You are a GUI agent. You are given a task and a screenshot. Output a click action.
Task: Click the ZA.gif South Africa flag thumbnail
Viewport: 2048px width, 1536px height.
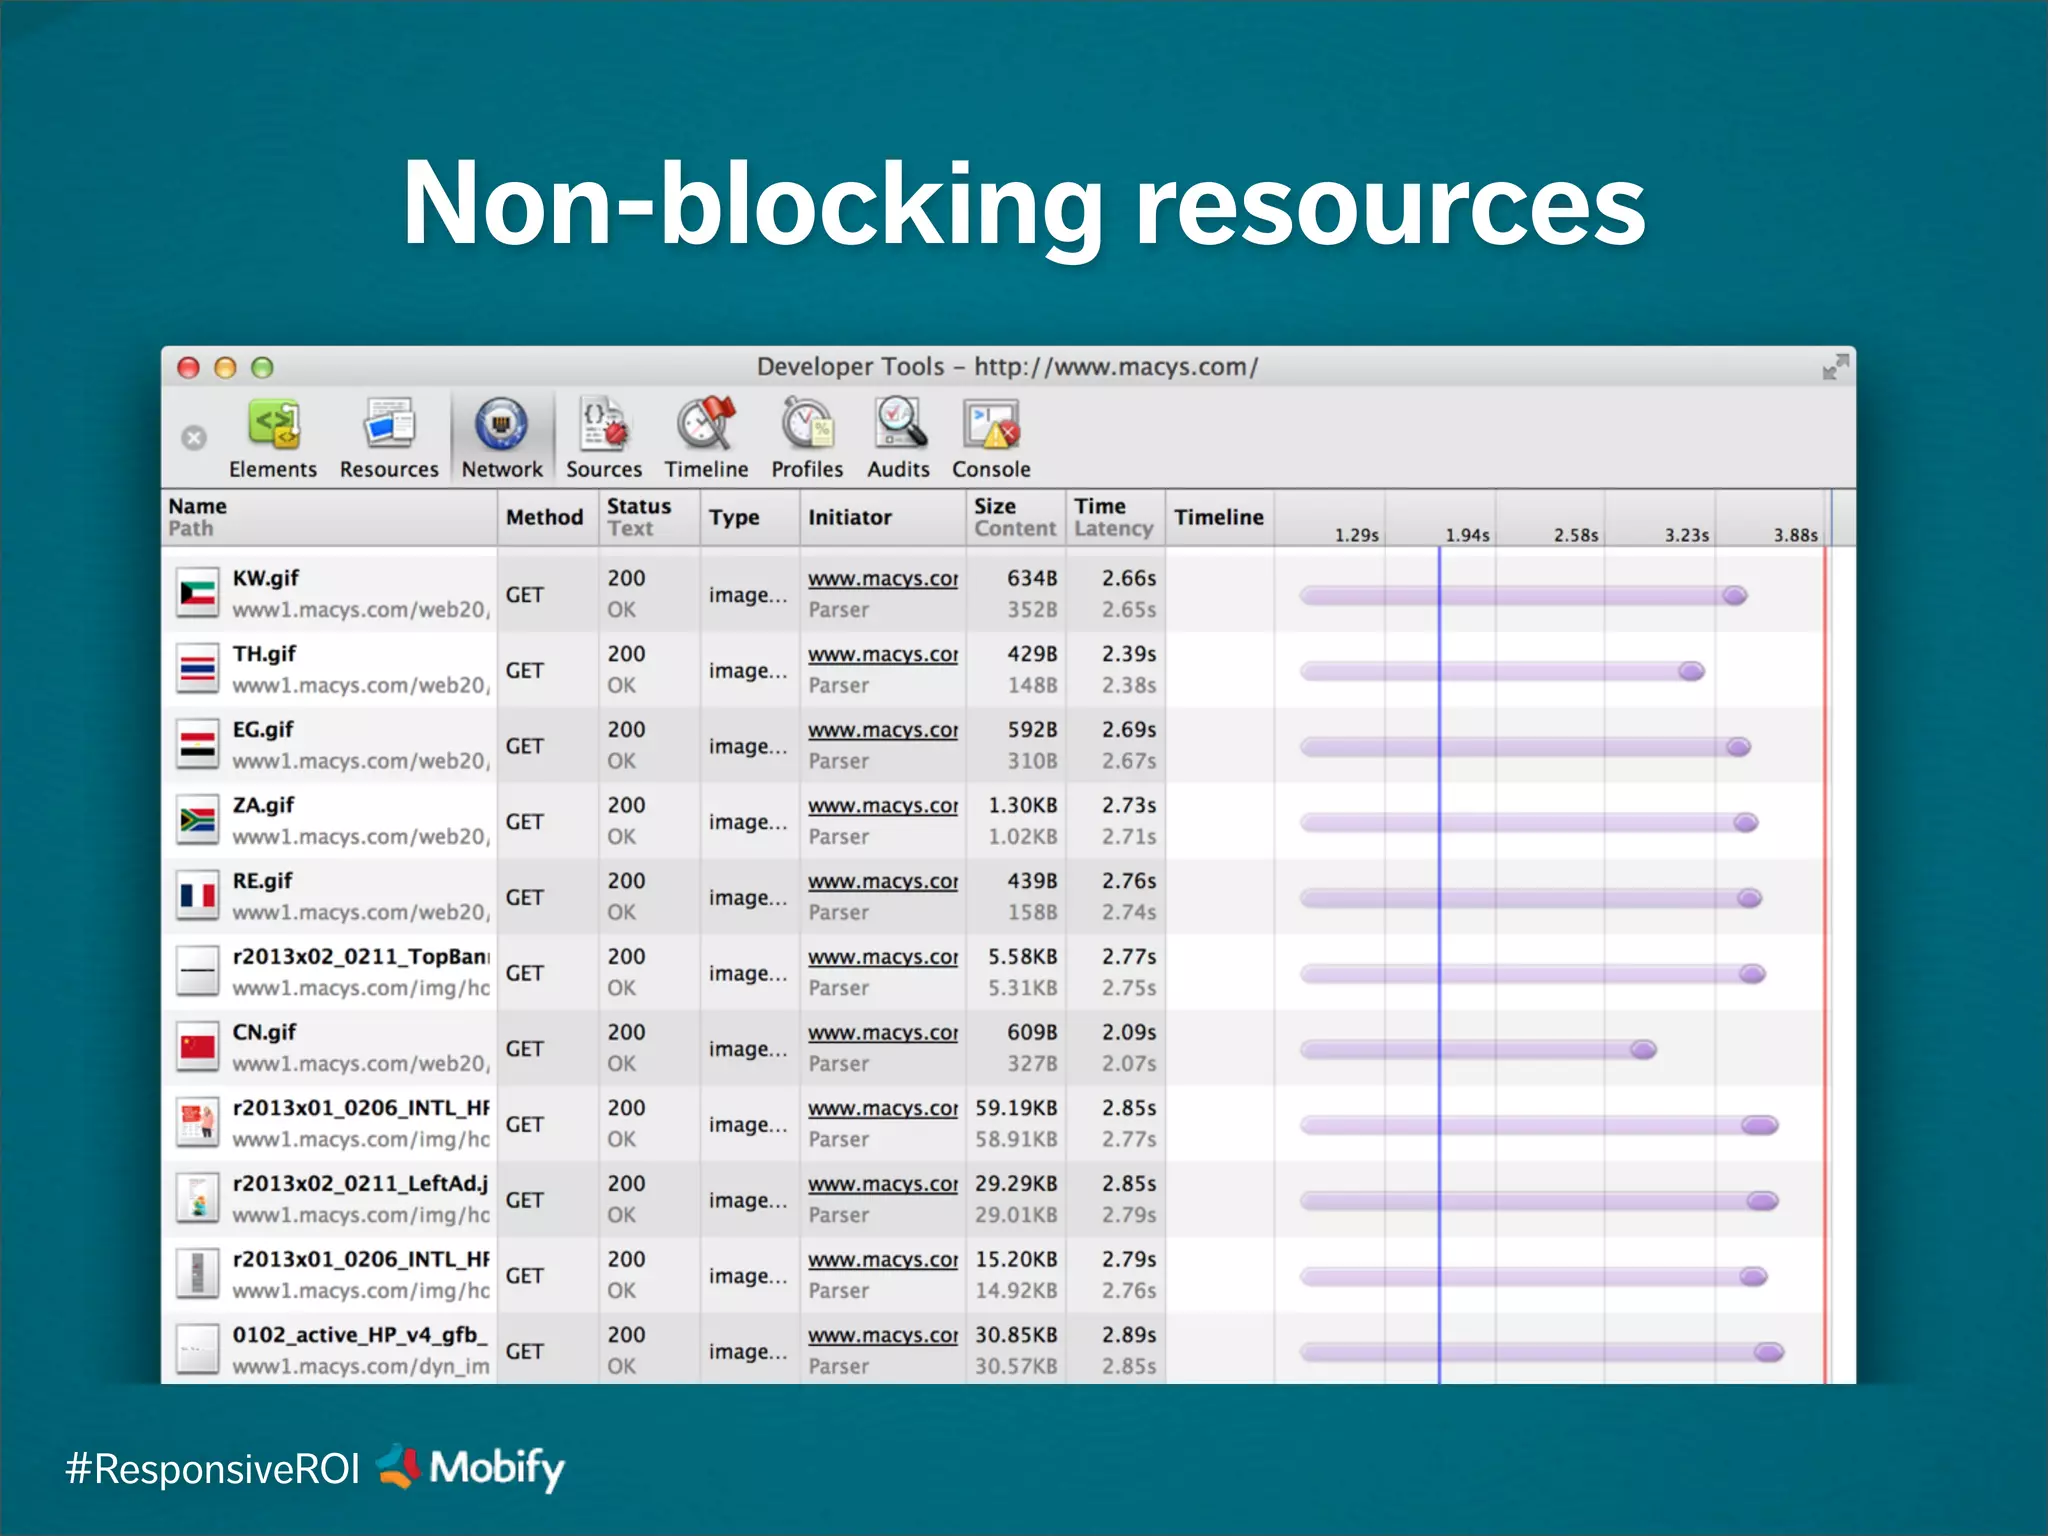[x=198, y=821]
